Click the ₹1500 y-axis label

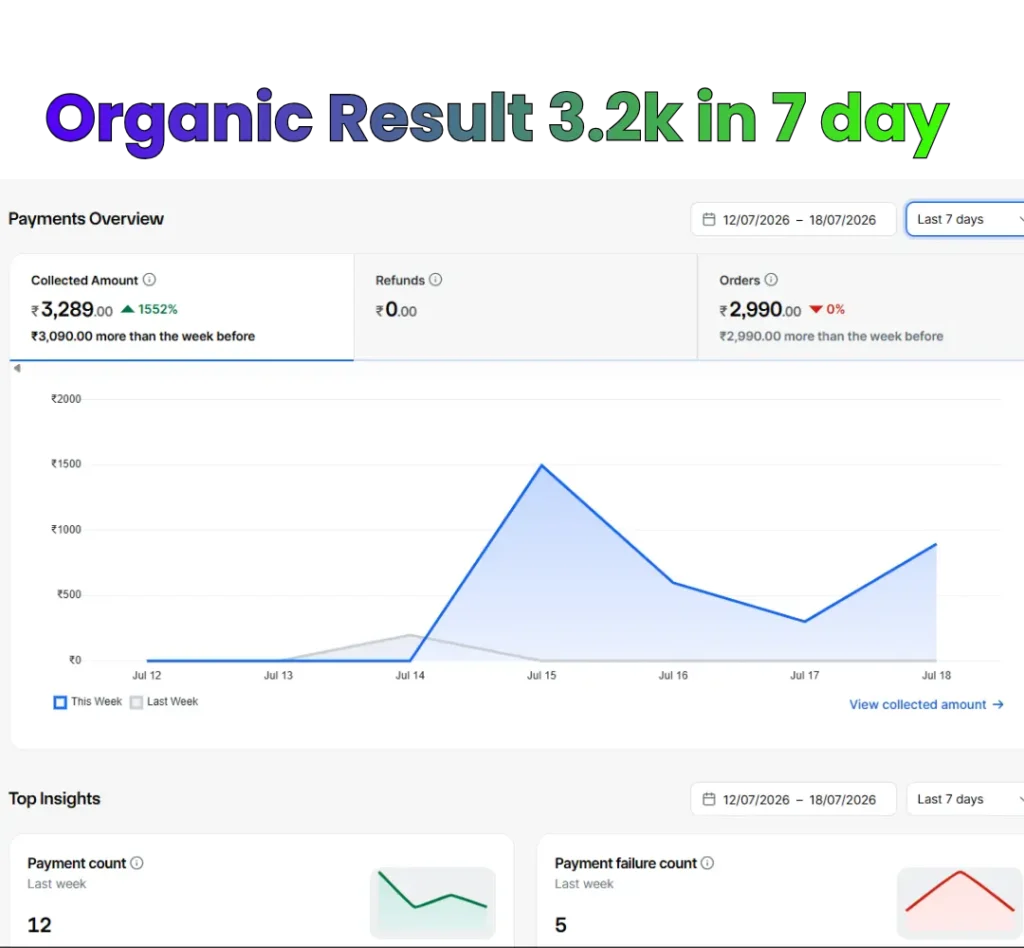point(66,464)
